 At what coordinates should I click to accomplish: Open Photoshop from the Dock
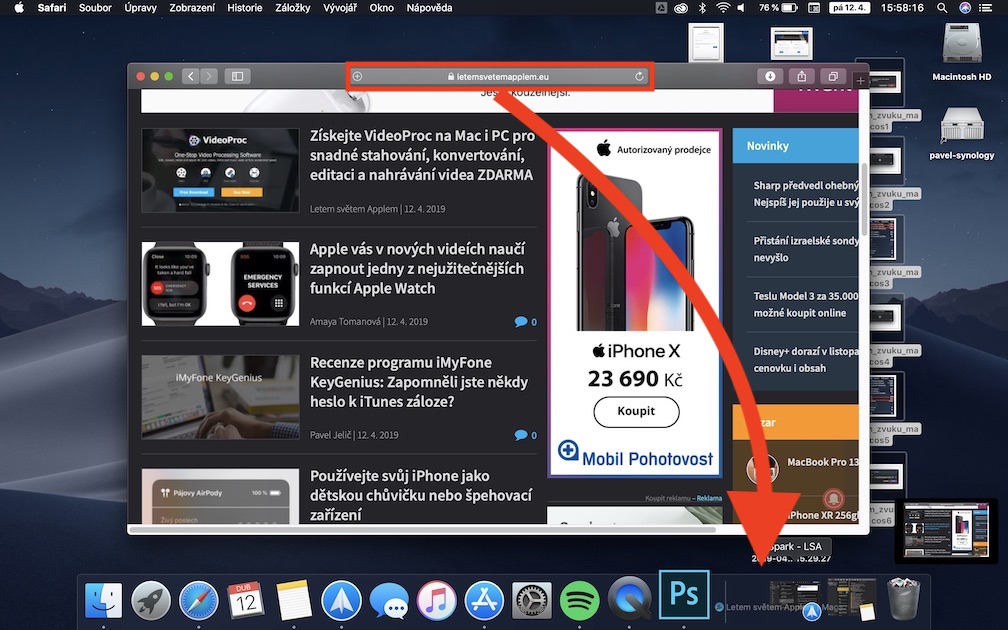pos(684,595)
